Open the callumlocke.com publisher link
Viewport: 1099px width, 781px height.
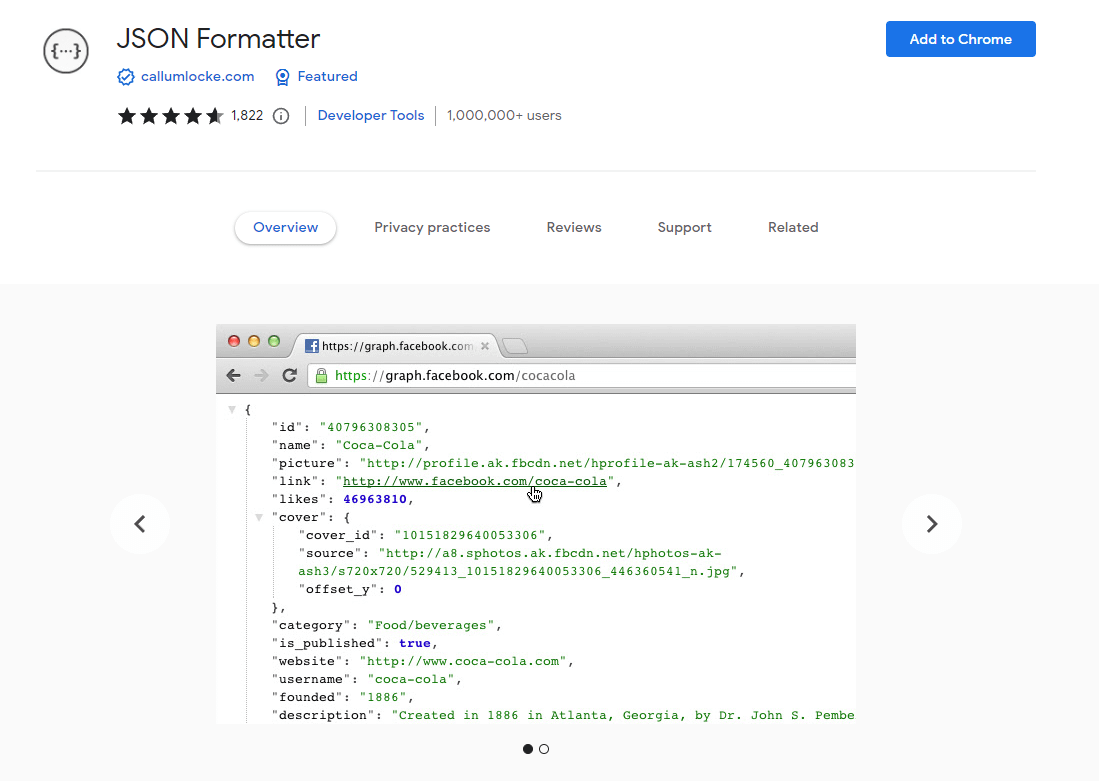coord(197,77)
